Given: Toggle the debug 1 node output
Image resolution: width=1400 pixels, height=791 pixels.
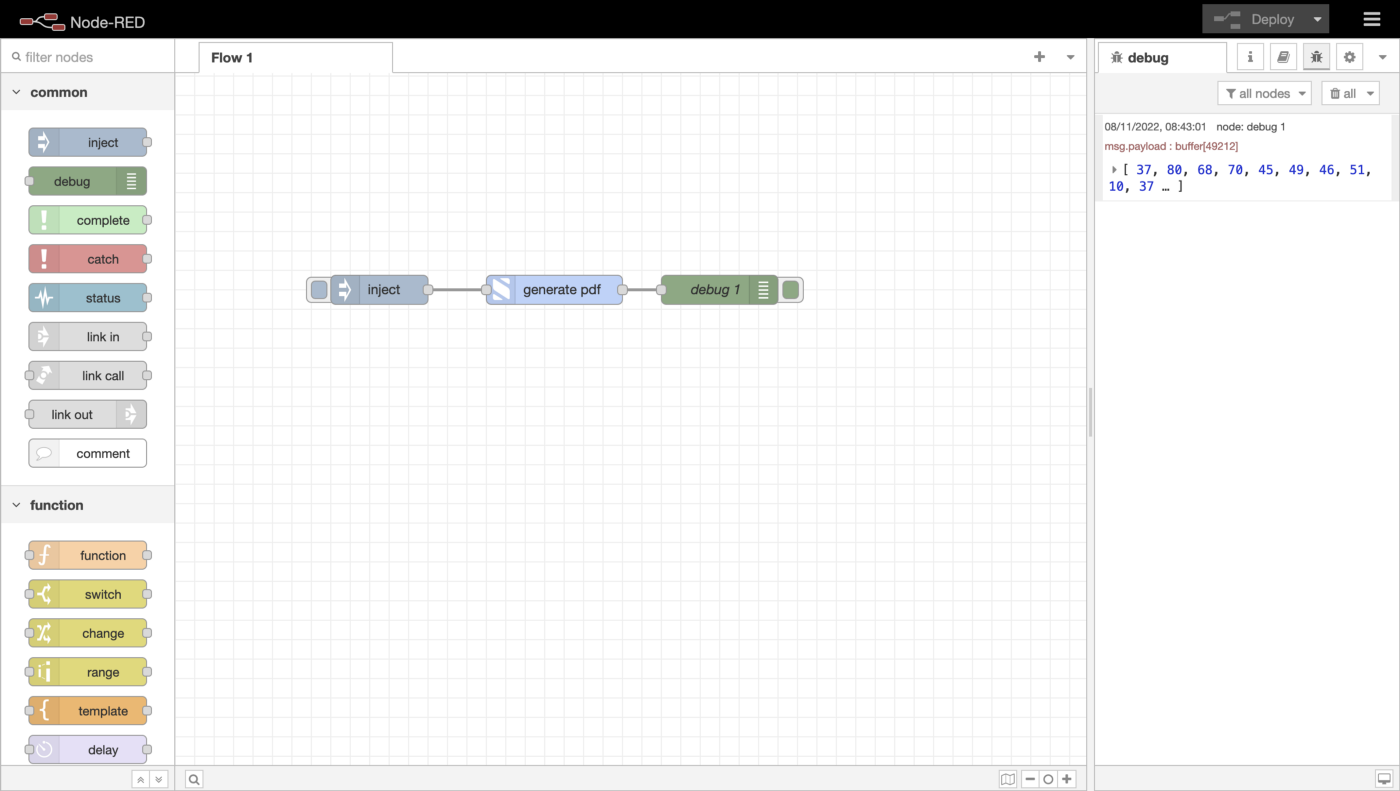Looking at the screenshot, I should coord(791,290).
